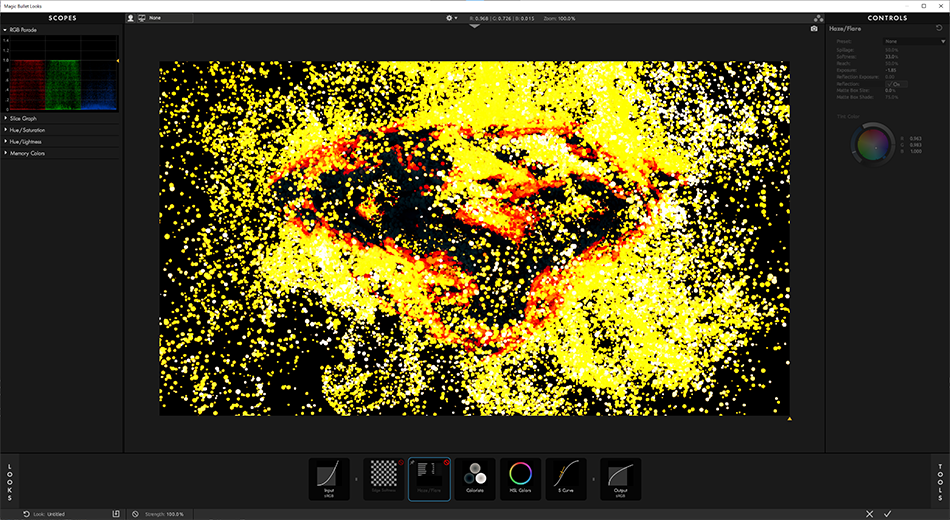Toggle the Haze/Flare red disable badge
950x520 pixels.
447,462
